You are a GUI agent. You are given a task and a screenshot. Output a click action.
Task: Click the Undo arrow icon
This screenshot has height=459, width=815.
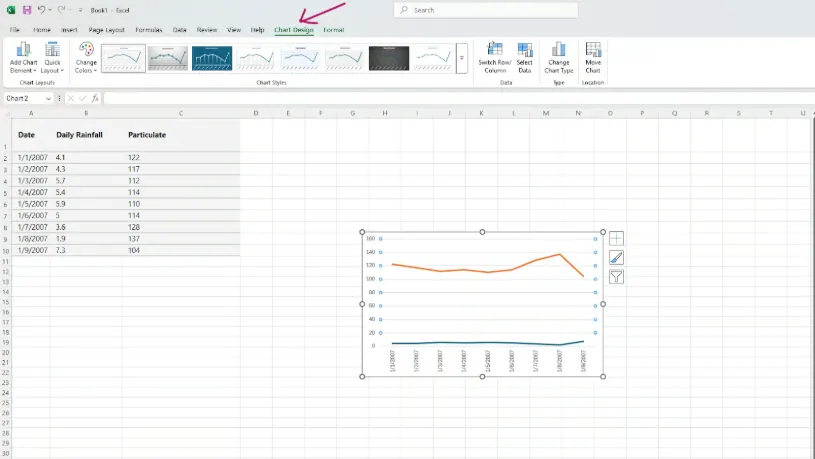(41, 10)
